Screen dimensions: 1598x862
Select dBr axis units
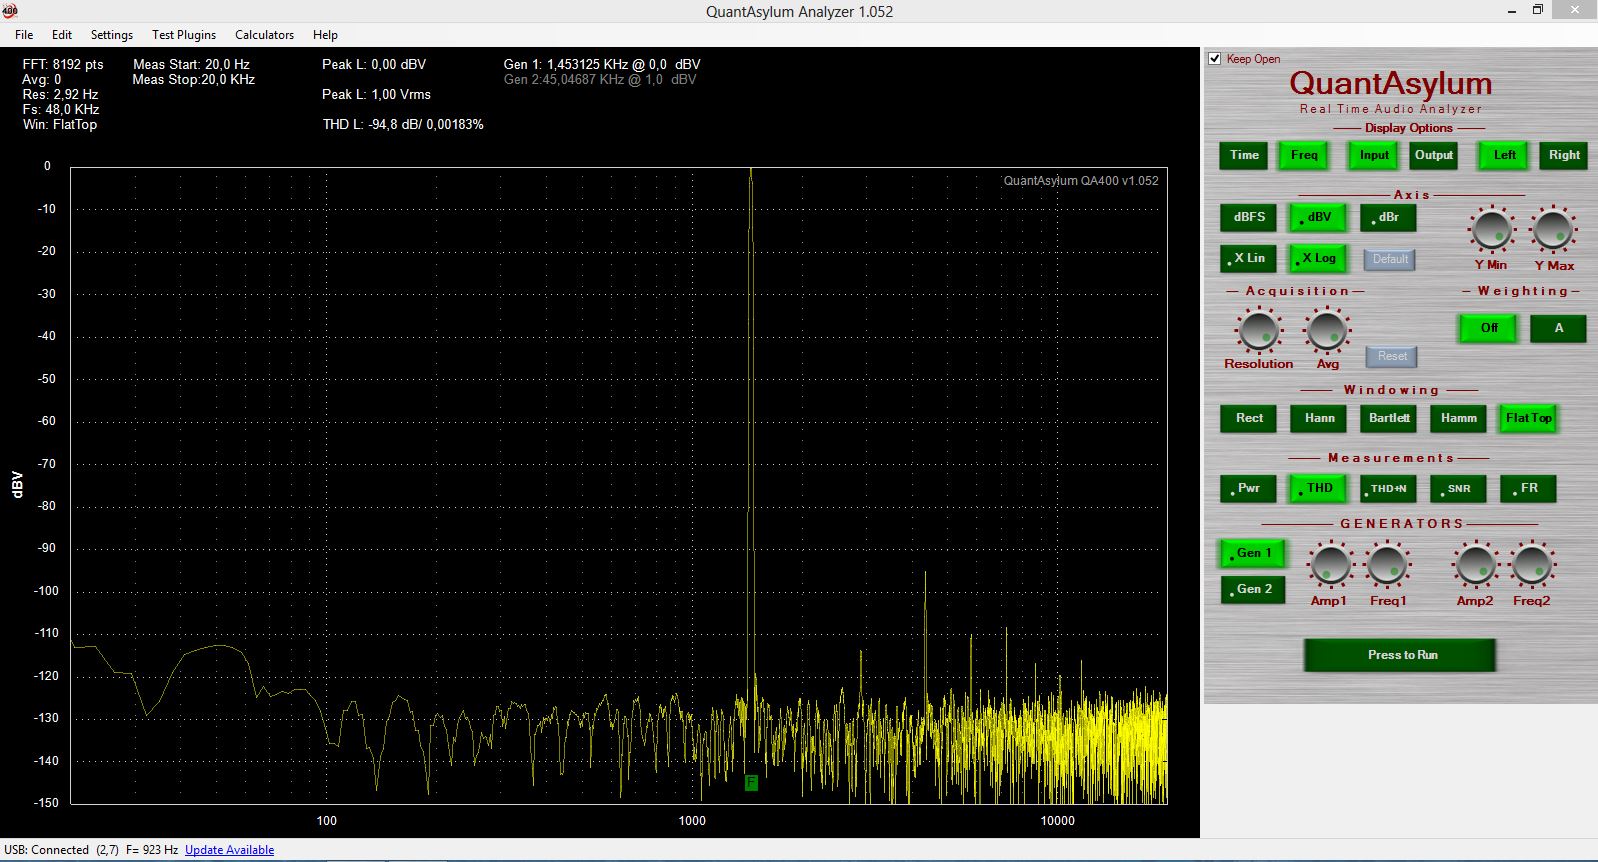coord(1388,217)
